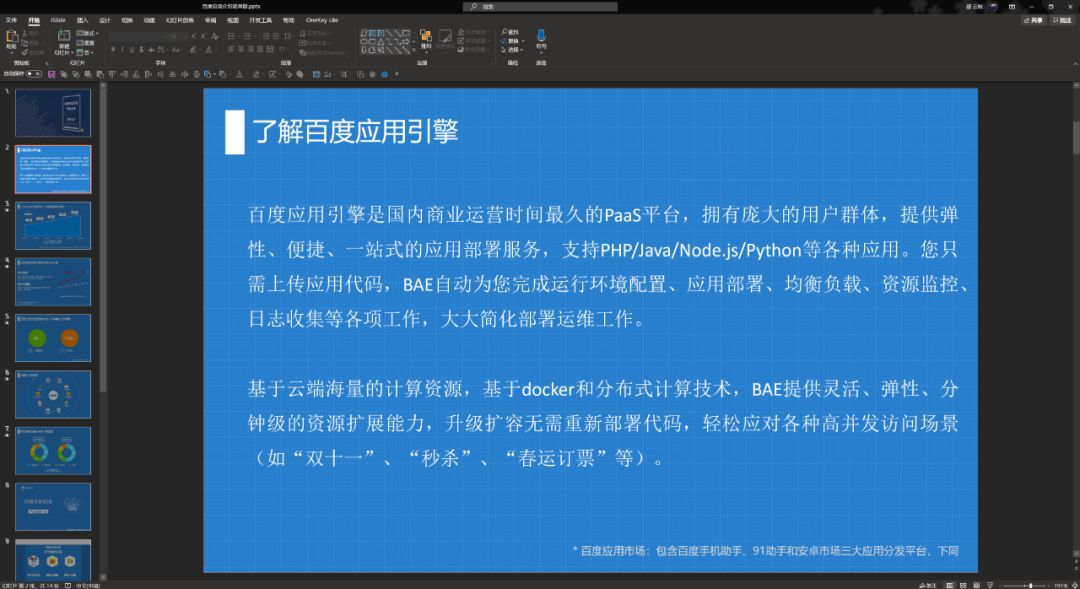Click the search box in the title bar

point(540,6)
